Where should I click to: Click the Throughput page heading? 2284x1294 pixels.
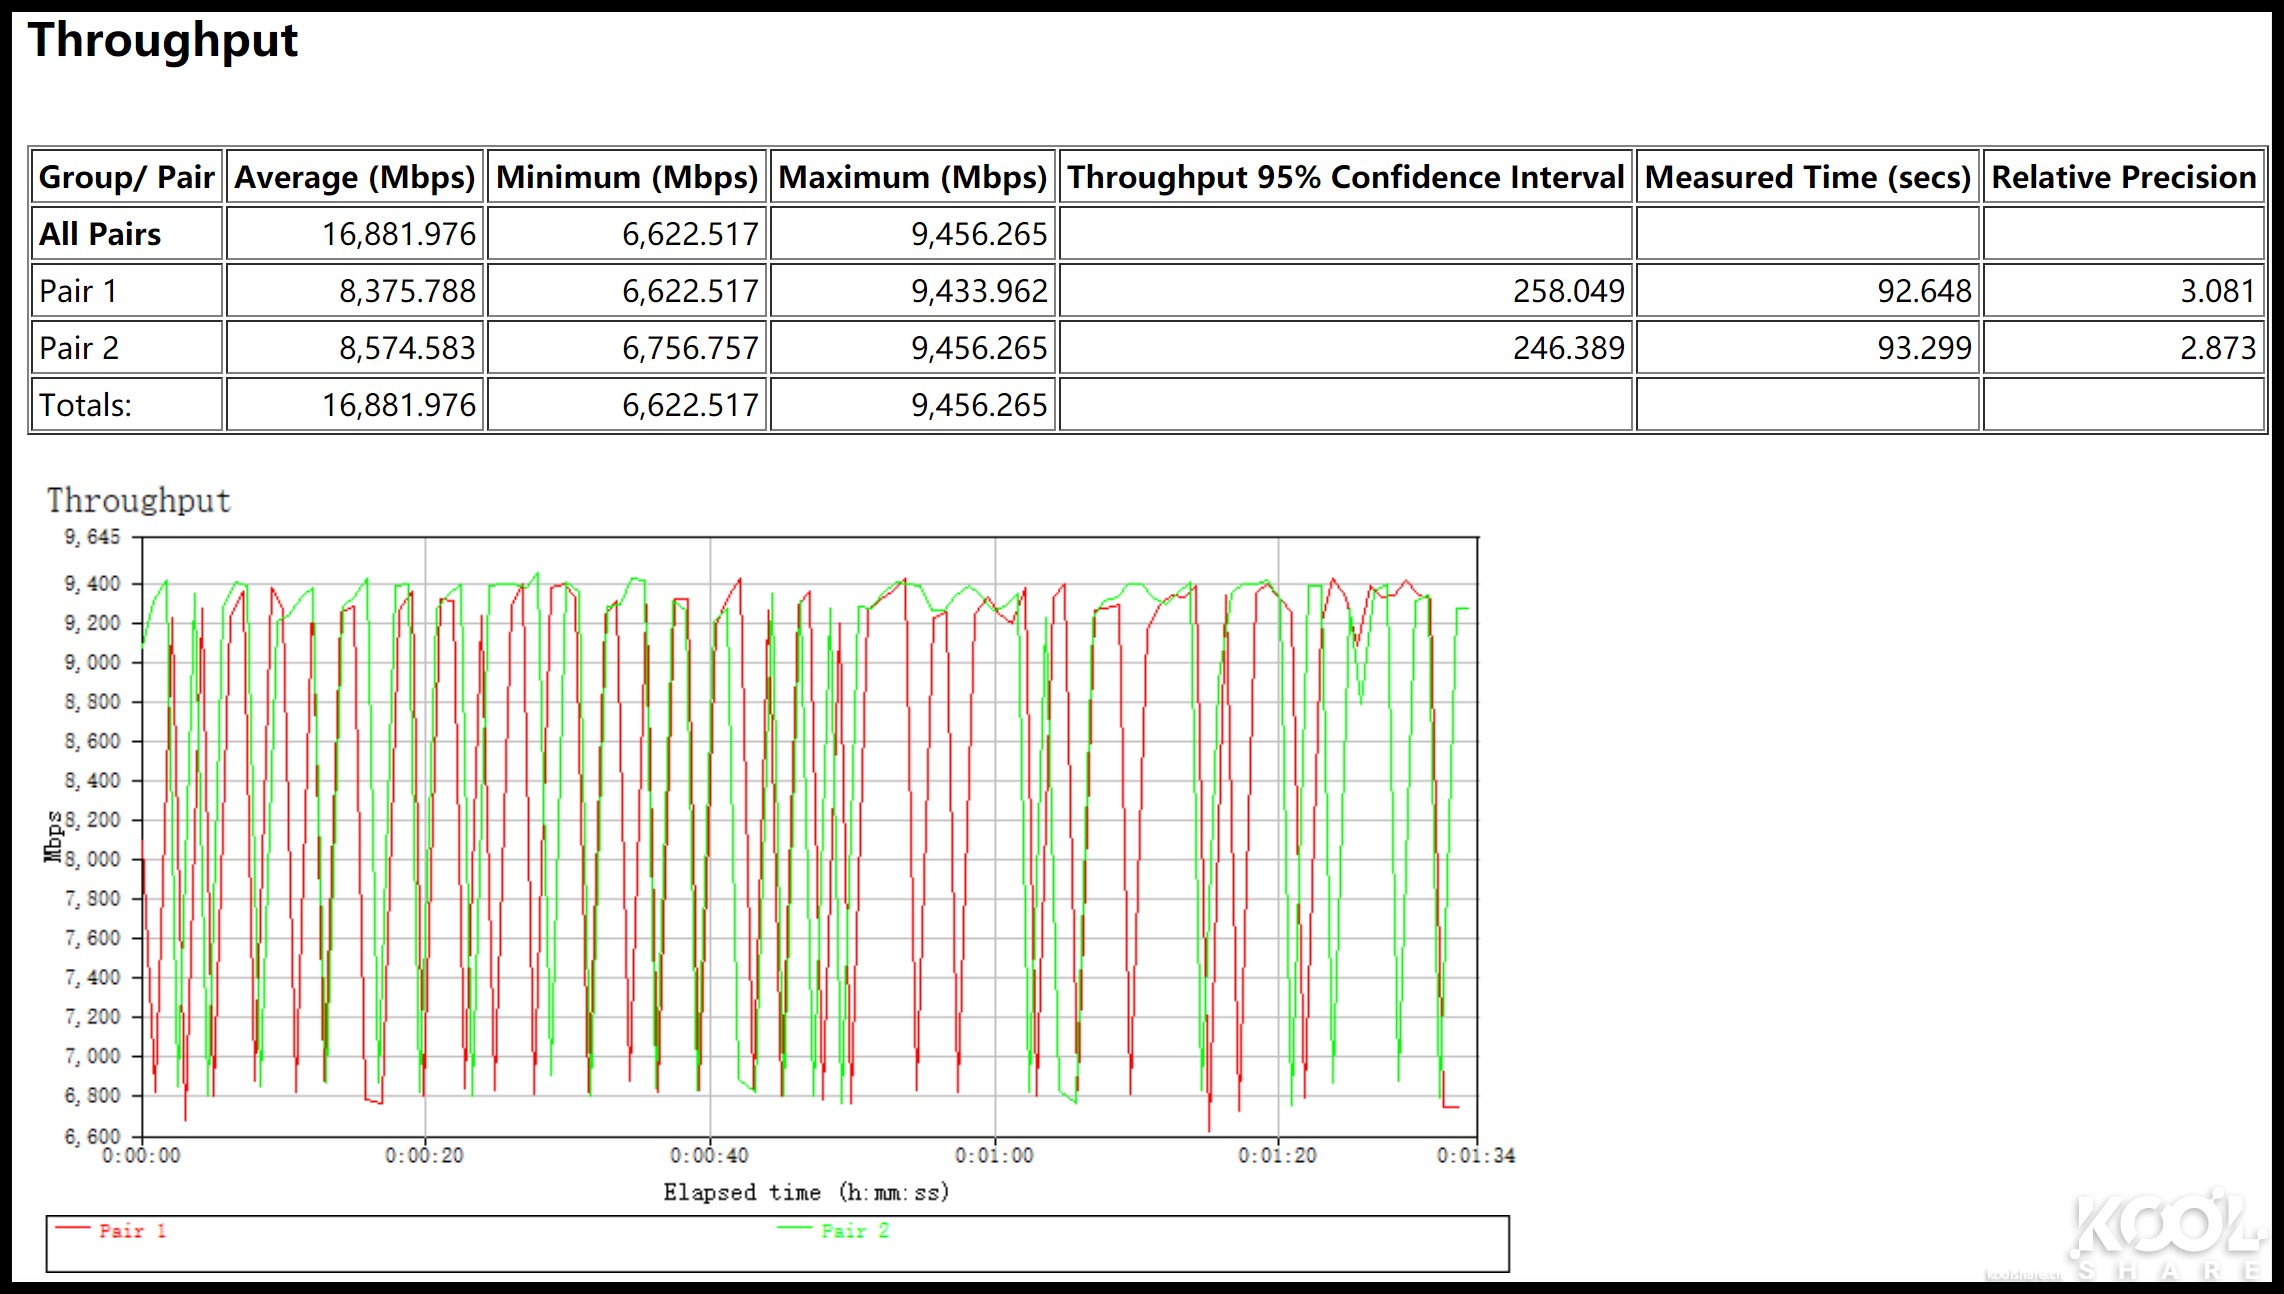(x=162, y=42)
